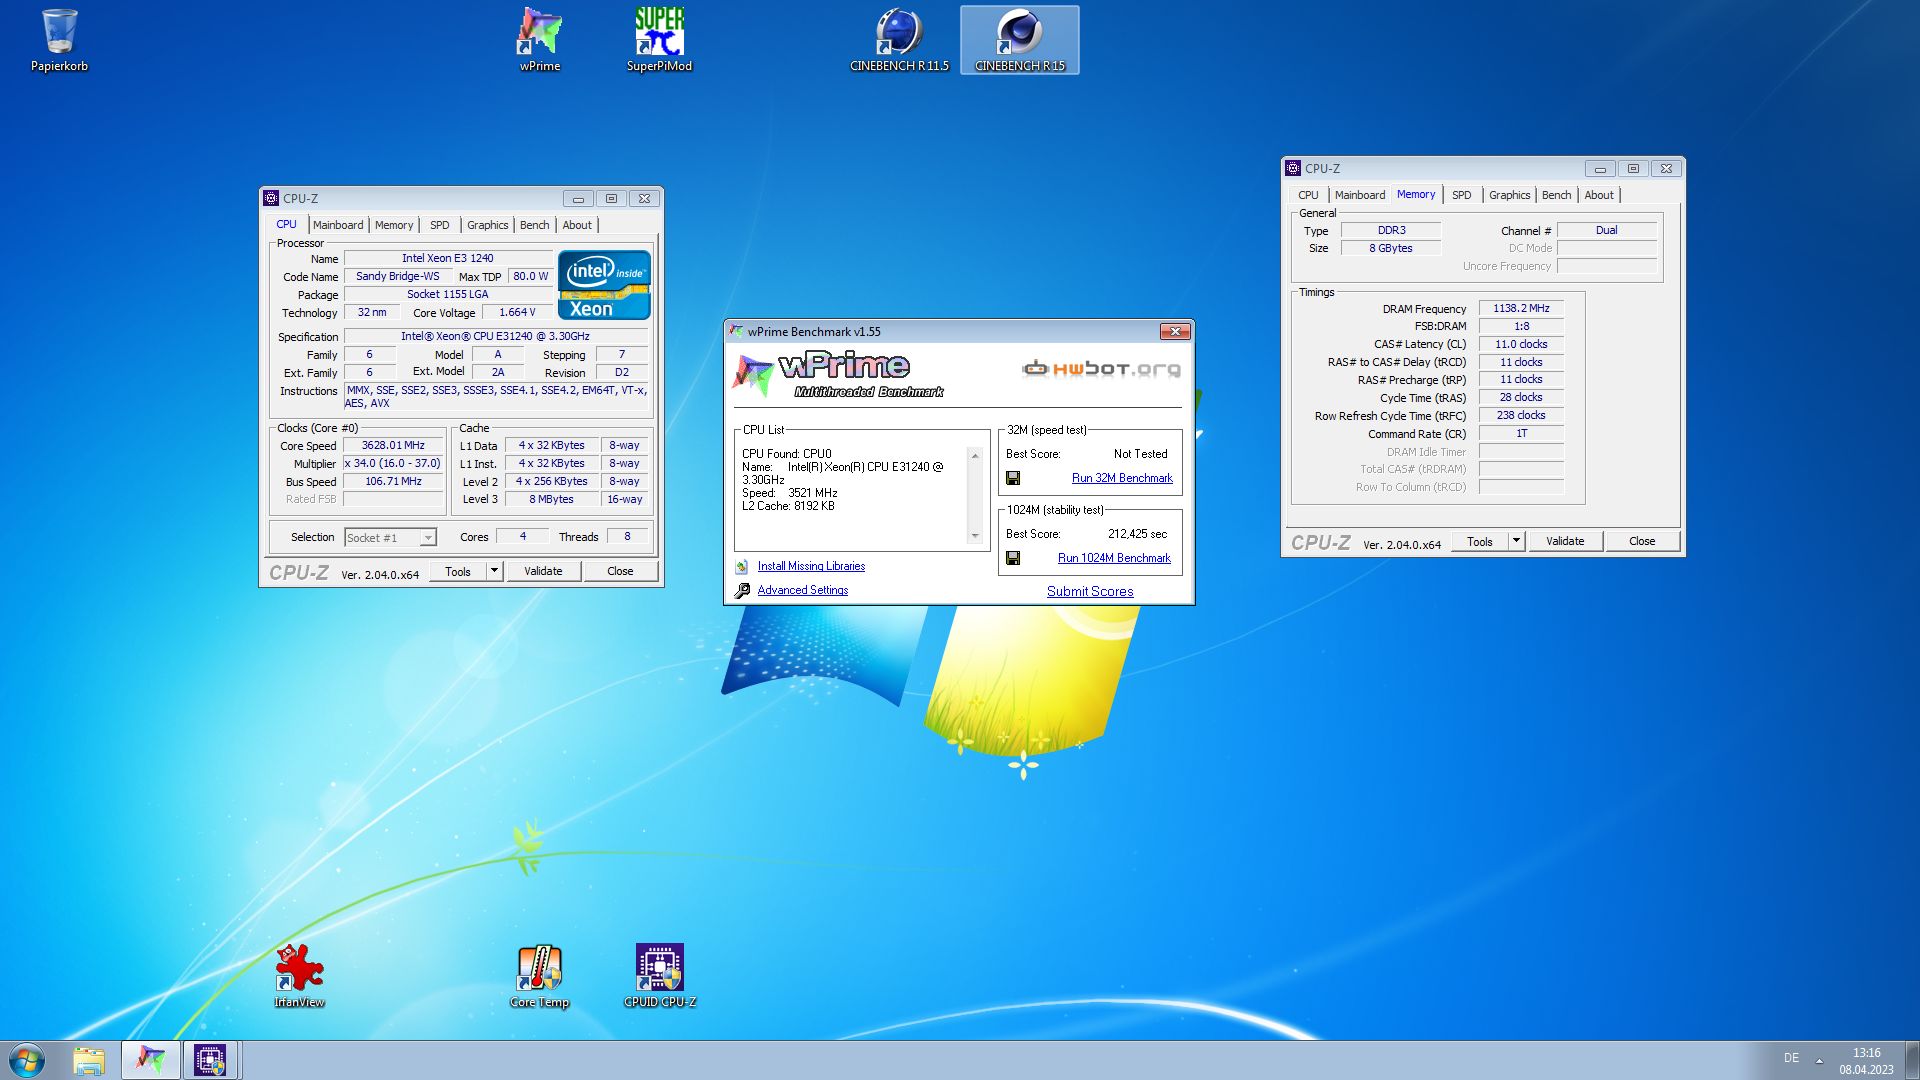Click Submit Scores link in wPrime
1920x1080 pixels.
click(1090, 591)
